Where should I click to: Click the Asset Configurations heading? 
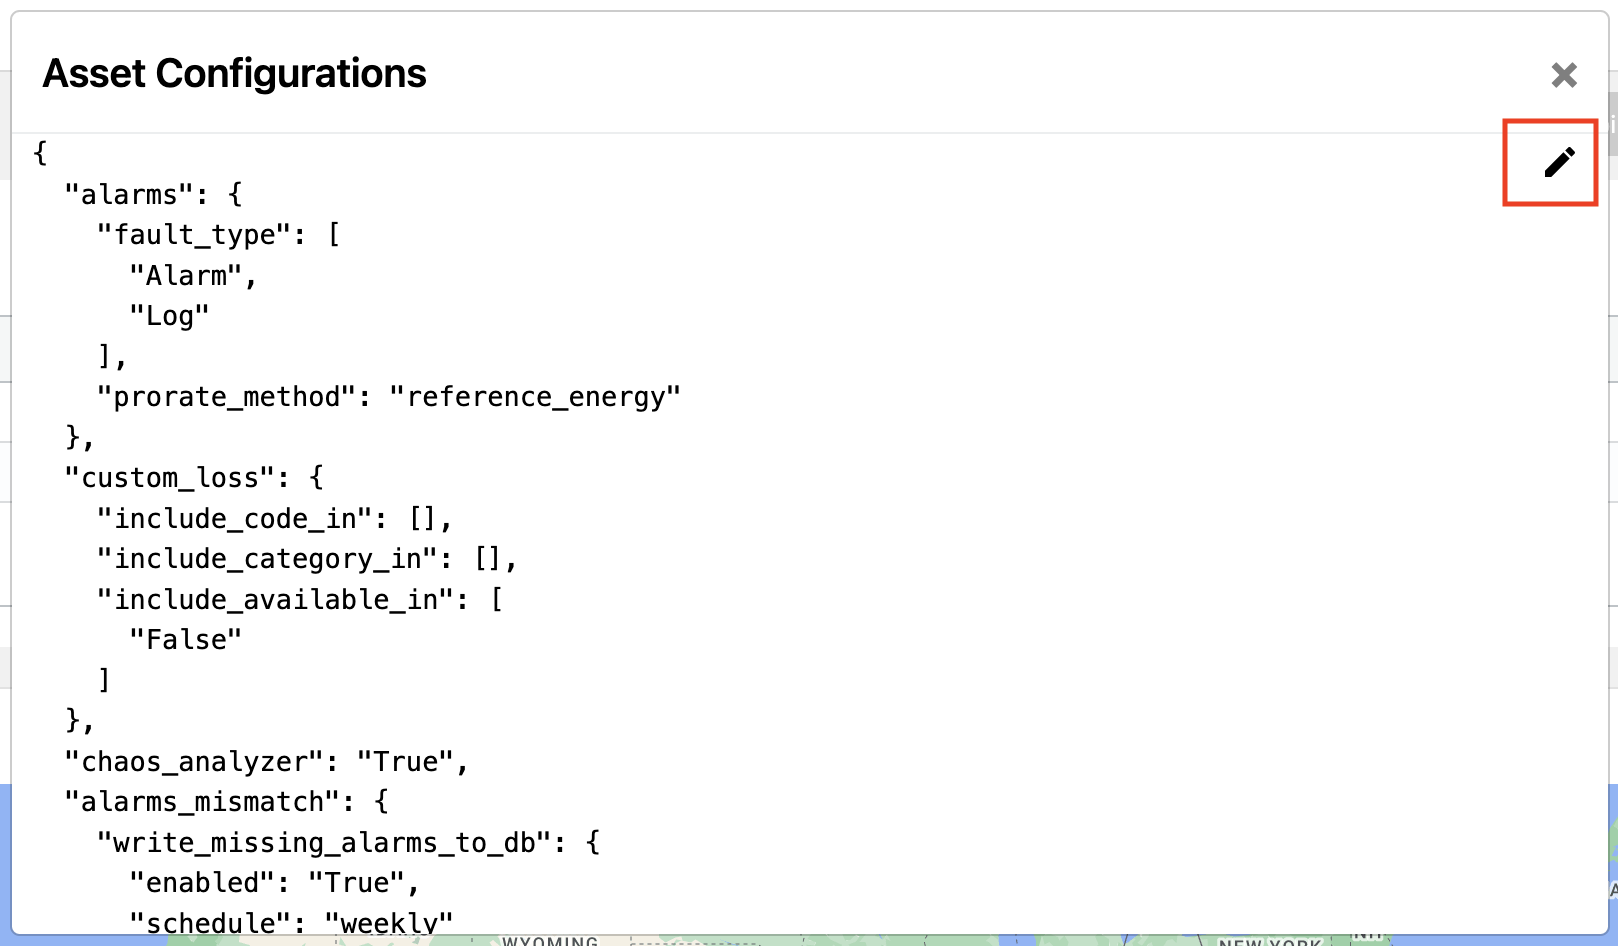tap(235, 74)
